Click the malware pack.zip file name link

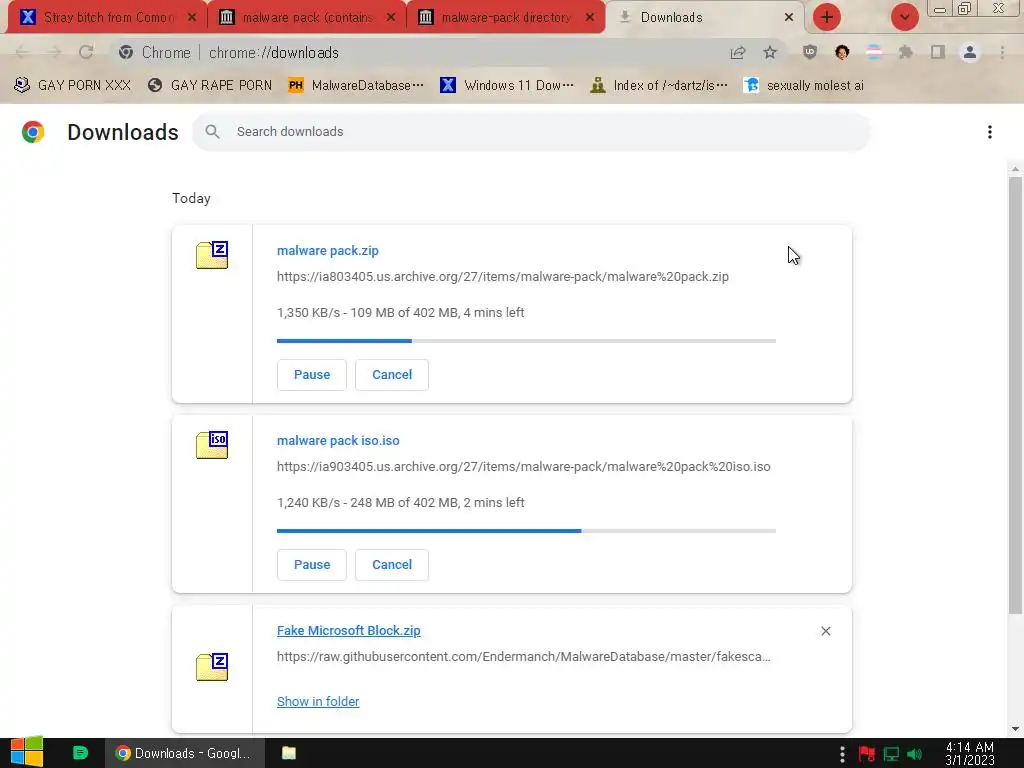[328, 251]
